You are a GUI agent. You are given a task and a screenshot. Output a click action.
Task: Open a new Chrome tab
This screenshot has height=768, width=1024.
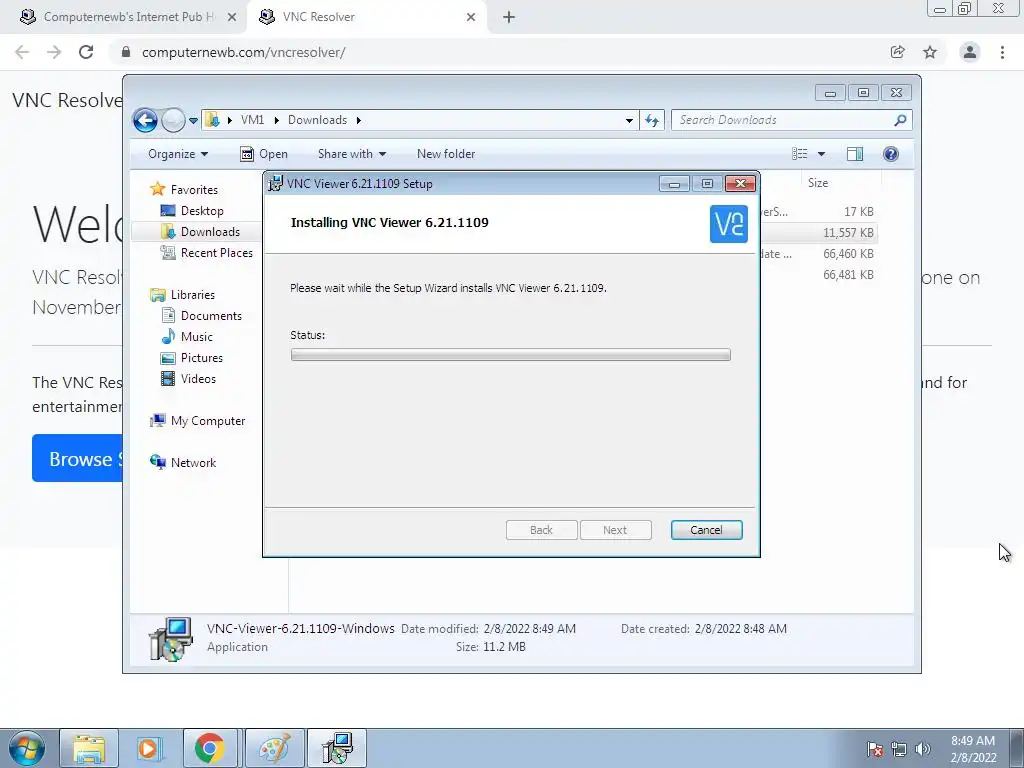coord(509,18)
